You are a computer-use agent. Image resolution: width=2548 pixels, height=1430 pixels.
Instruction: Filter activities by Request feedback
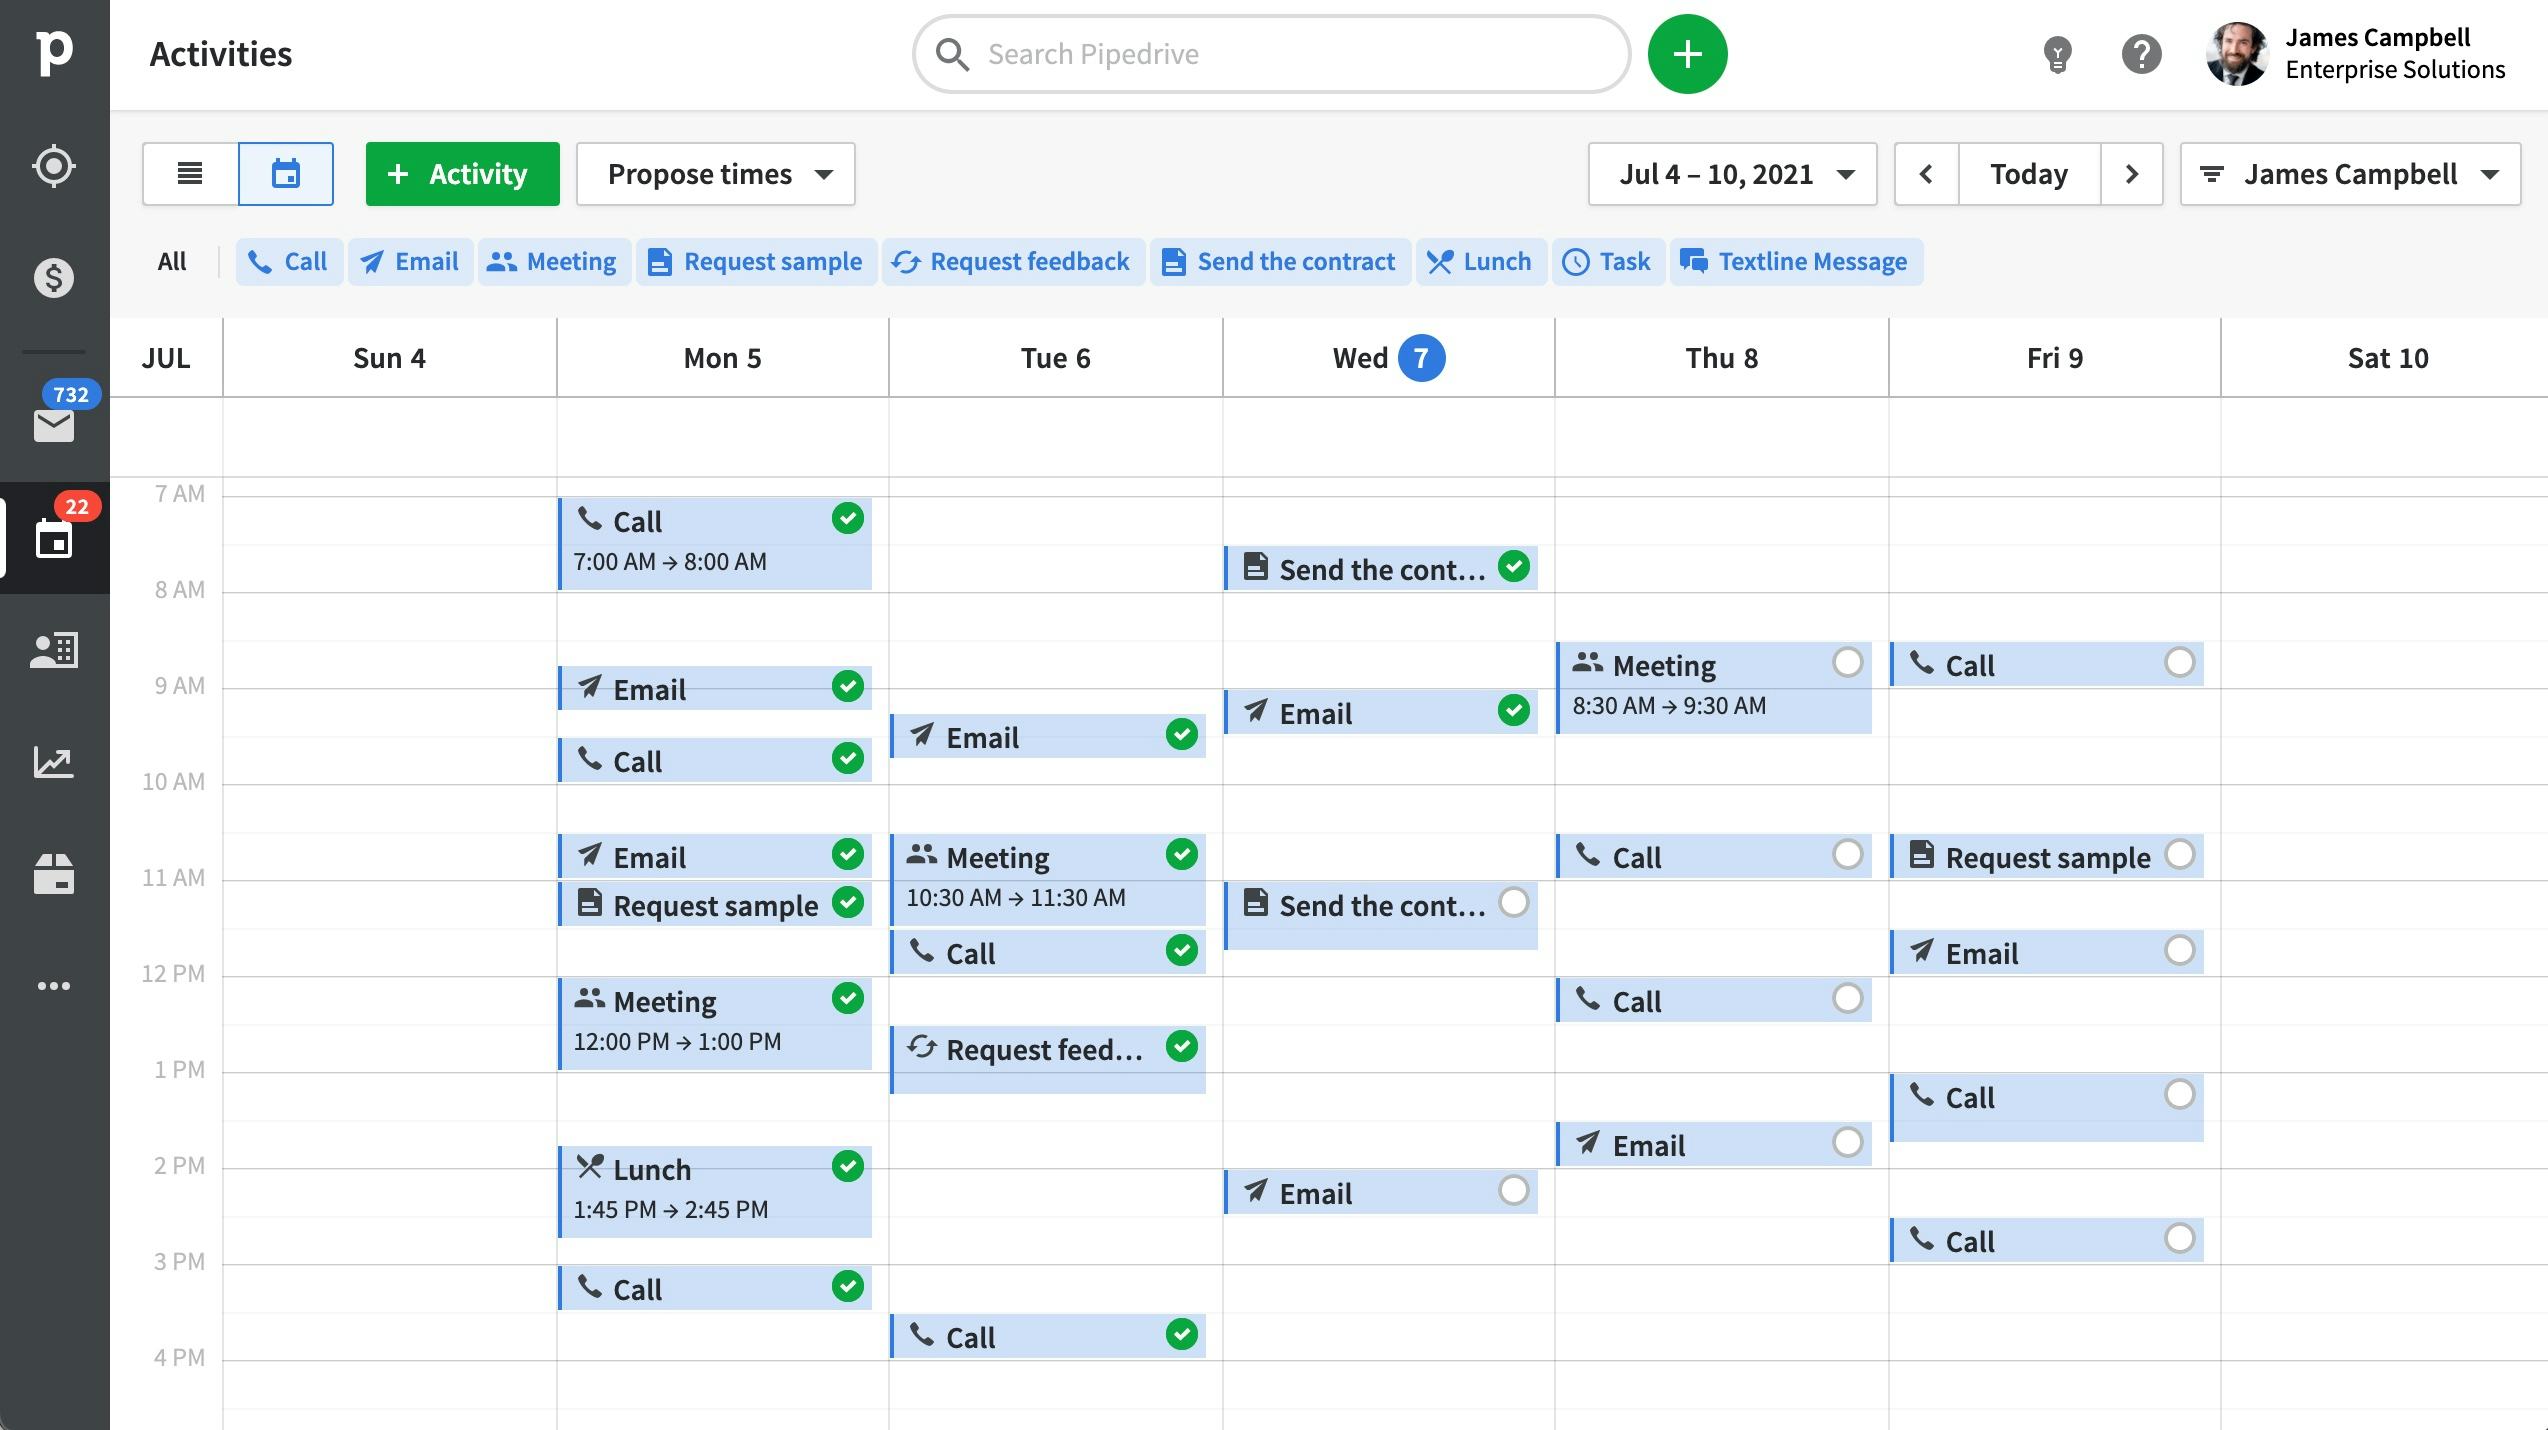tap(1012, 262)
